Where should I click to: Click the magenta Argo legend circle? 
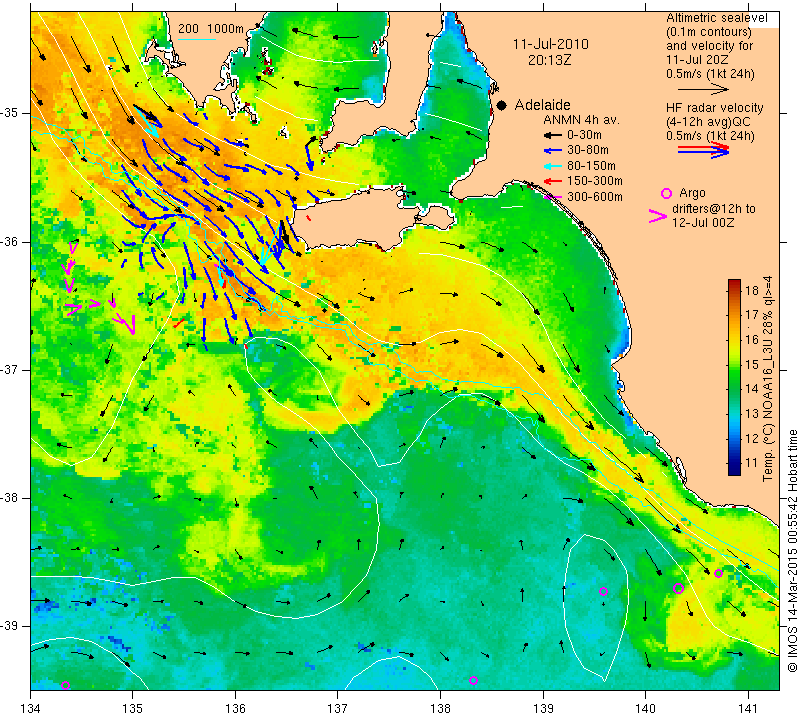666,193
